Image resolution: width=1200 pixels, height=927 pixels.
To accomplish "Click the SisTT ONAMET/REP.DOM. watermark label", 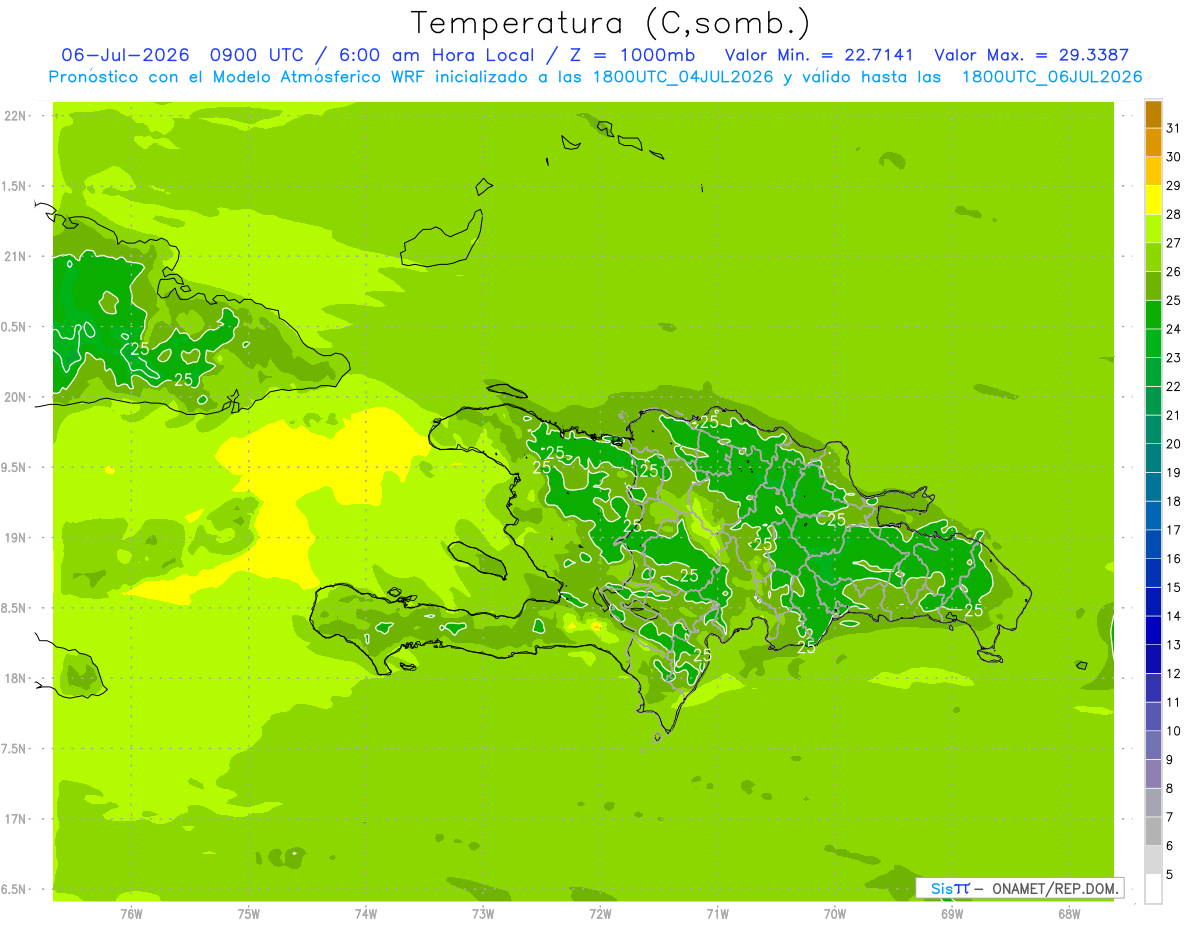I will pyautogui.click(x=1020, y=888).
